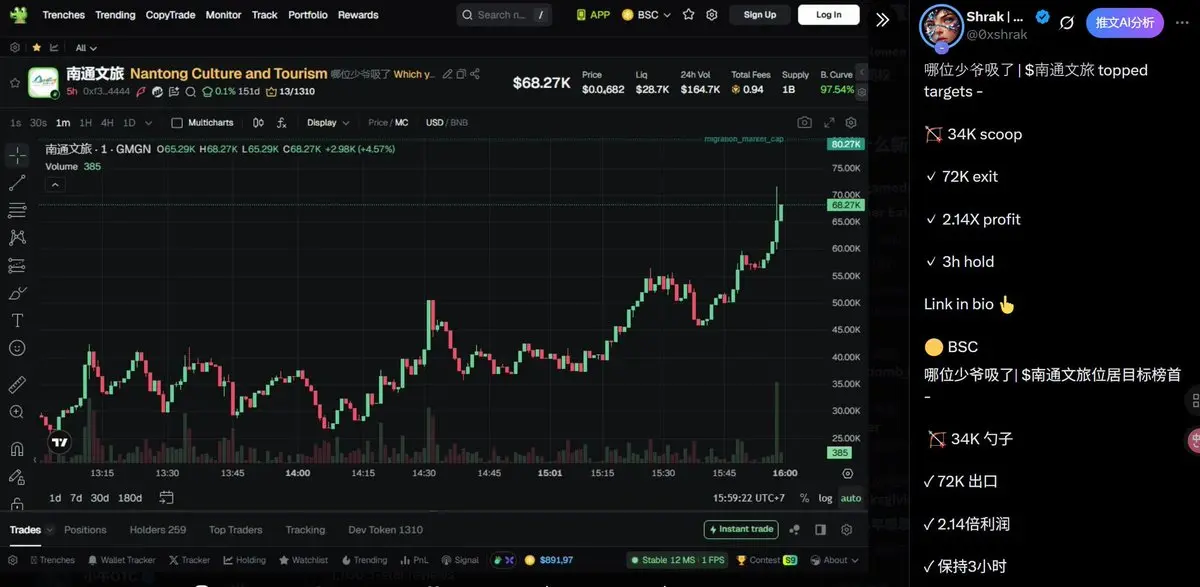Image resolution: width=1200 pixels, height=587 pixels.
Task: Click the Sign Up button
Action: click(760, 15)
